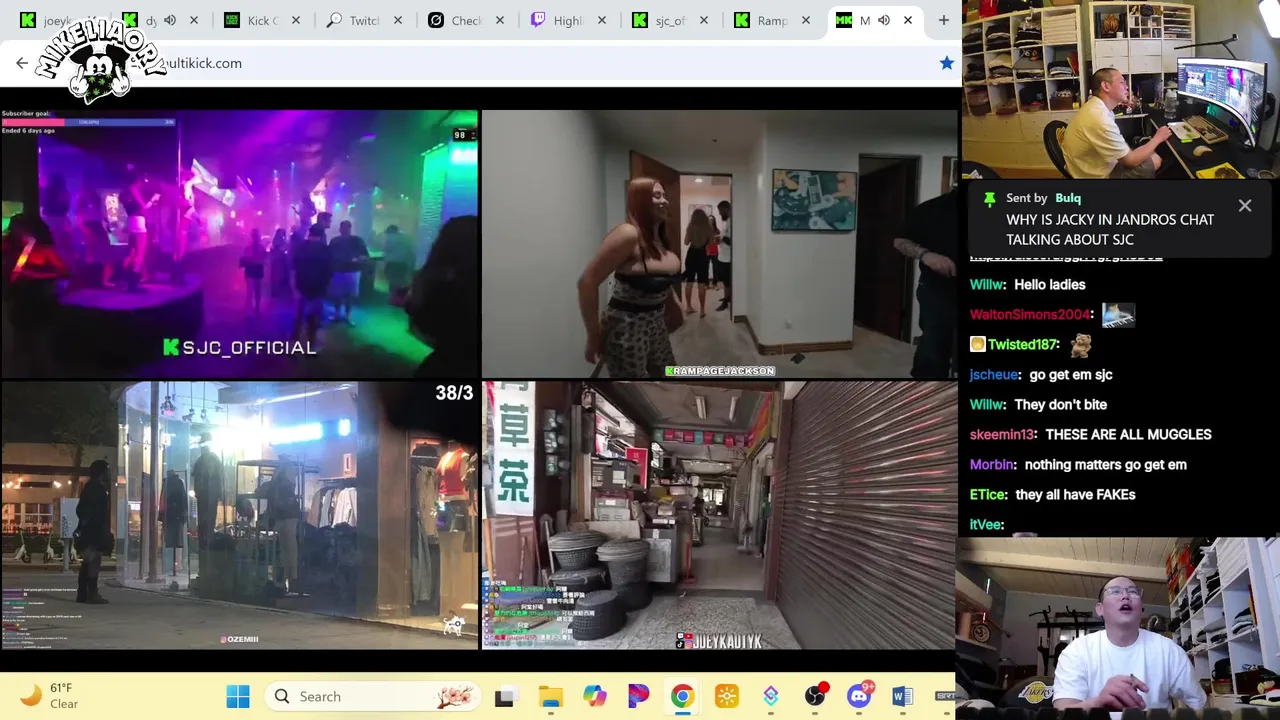Switch to the Check tab
This screenshot has width=1280, height=720.
point(464,20)
